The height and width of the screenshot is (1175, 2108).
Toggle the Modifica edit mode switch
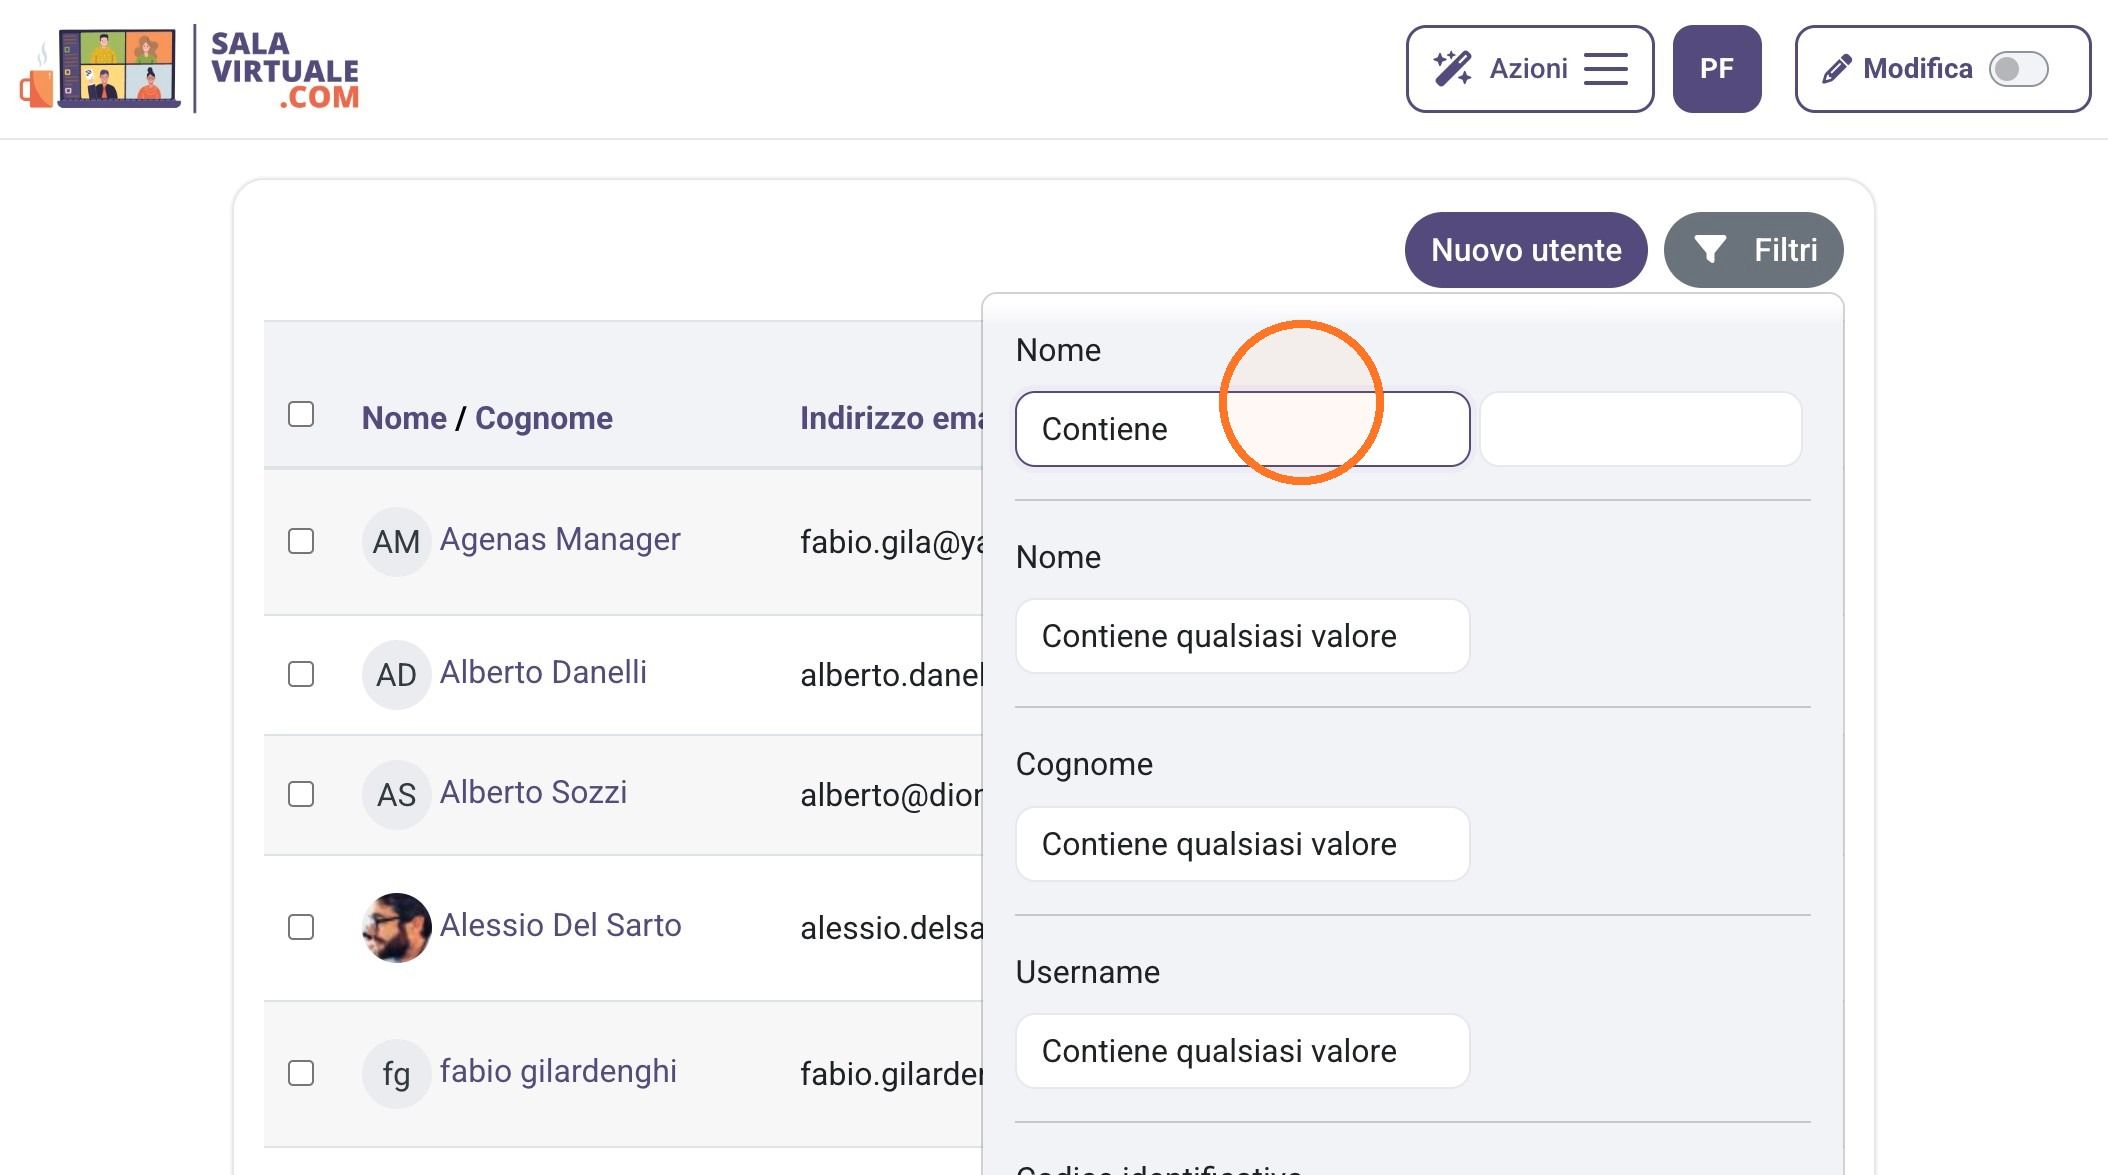[x=2018, y=69]
